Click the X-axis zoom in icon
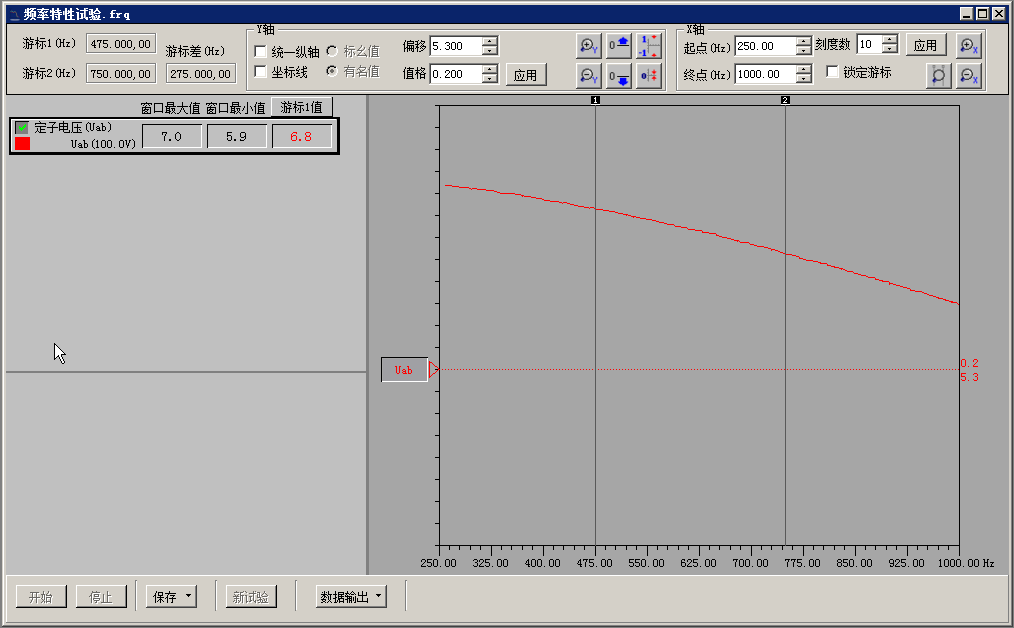 [968, 46]
